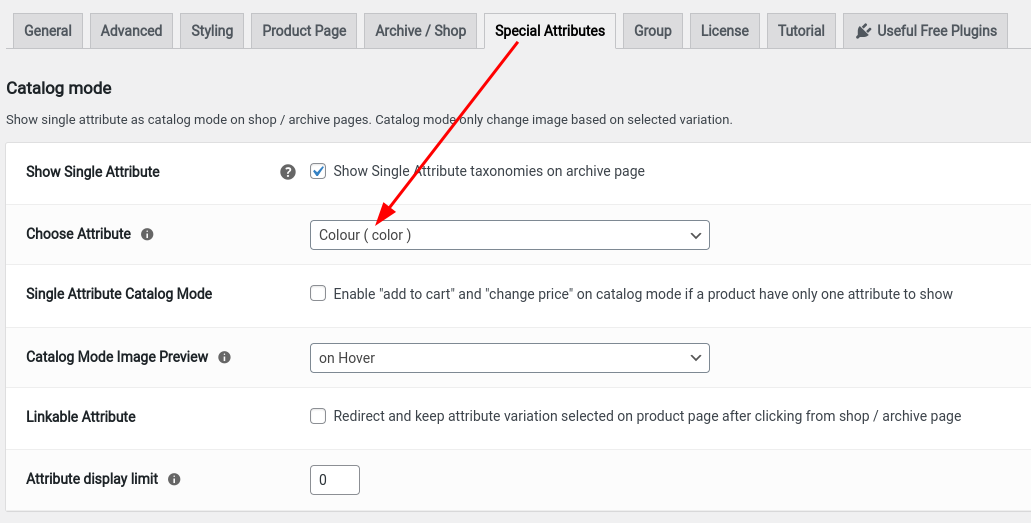Switch to the Group tab

coord(653,31)
